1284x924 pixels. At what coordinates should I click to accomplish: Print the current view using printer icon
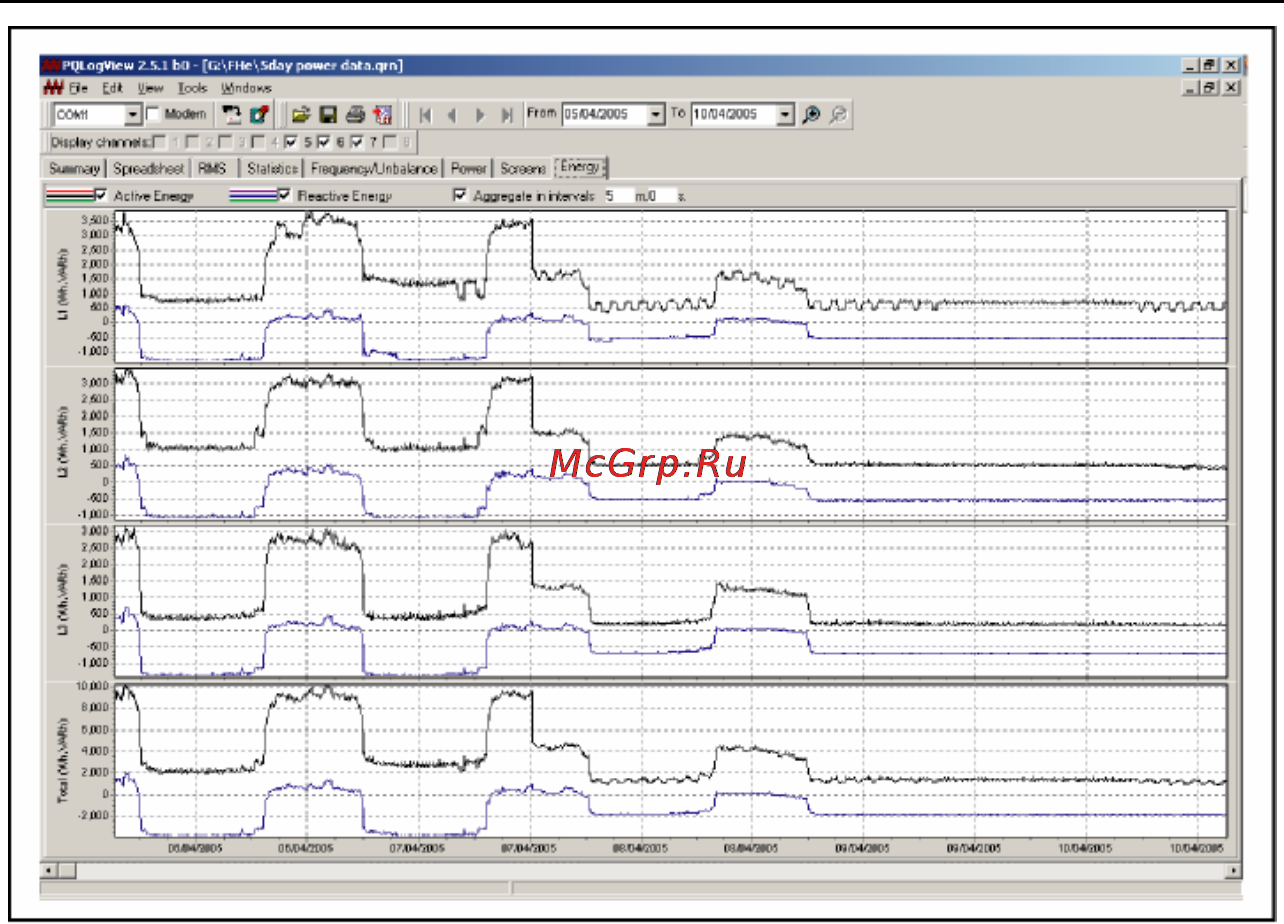pos(355,114)
